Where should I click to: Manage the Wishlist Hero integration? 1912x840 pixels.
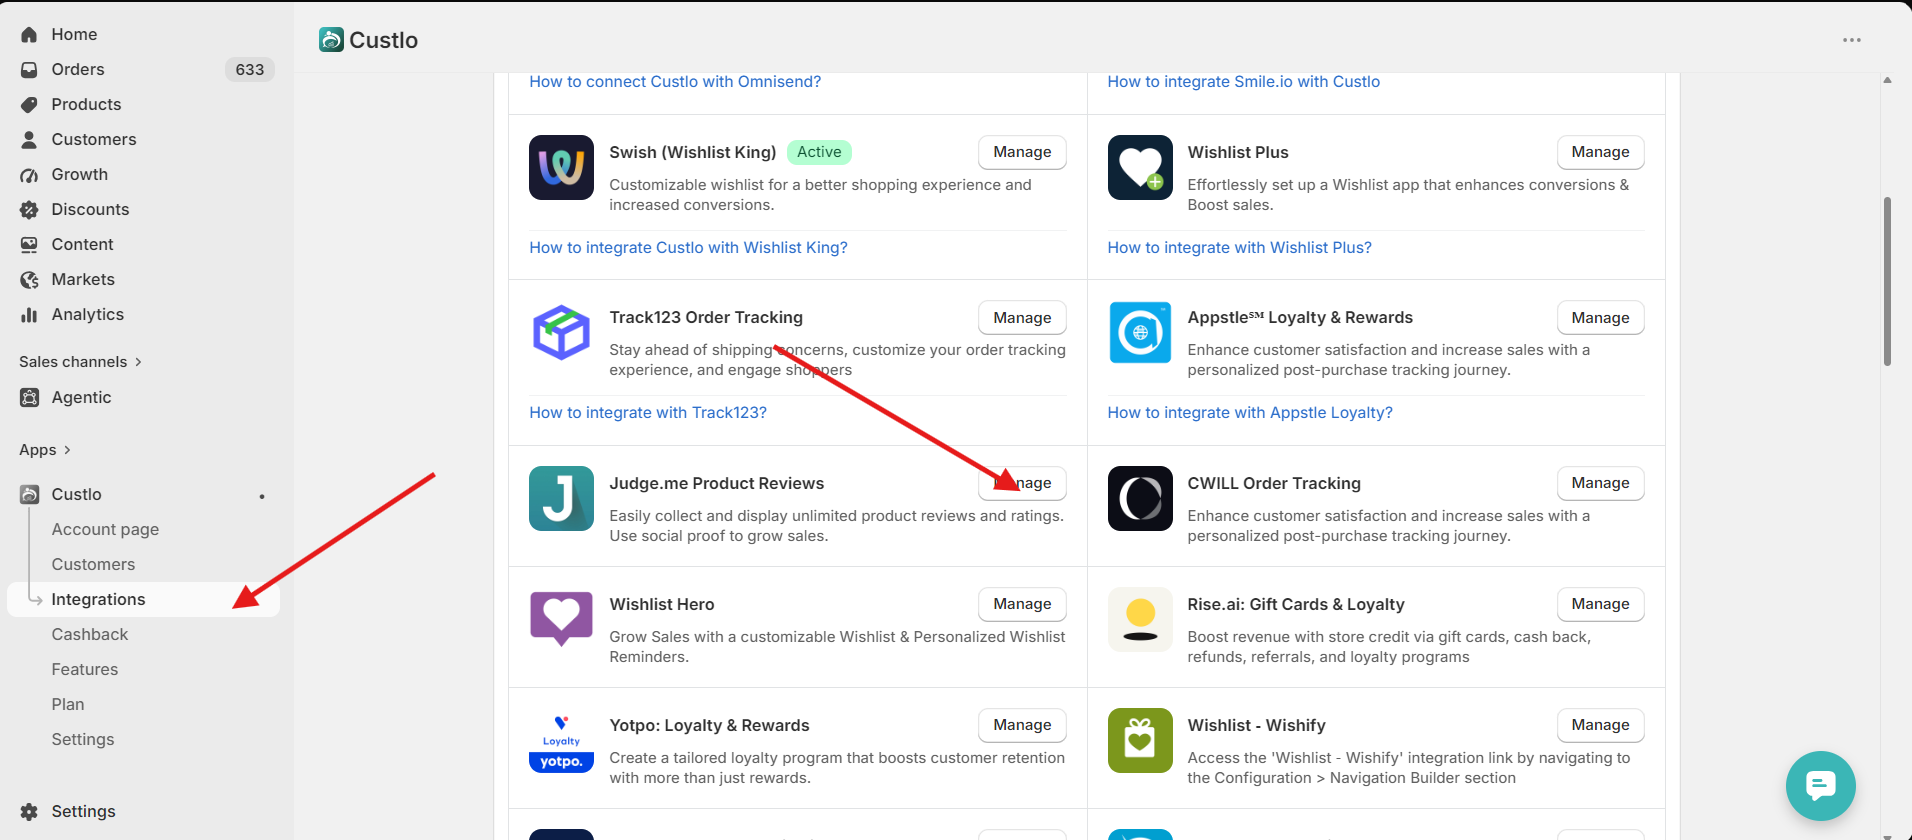point(1022,604)
